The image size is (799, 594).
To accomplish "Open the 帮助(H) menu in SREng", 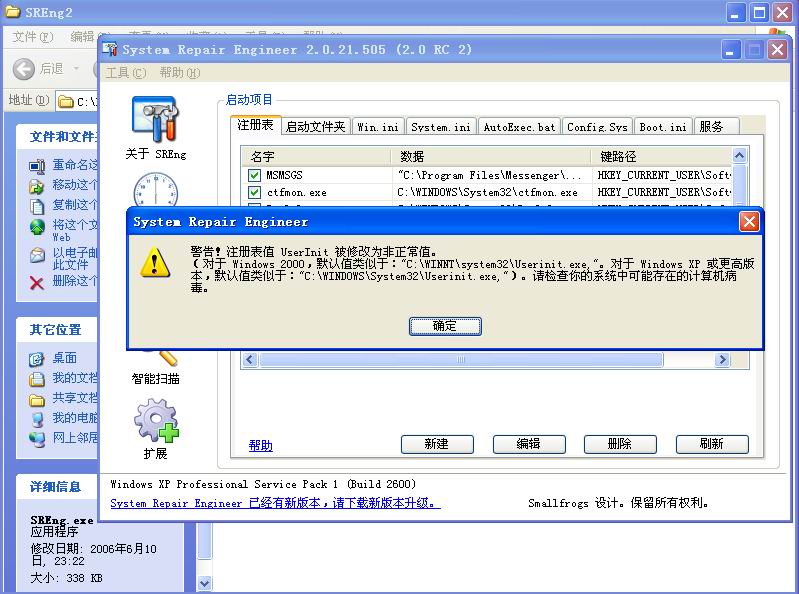I will click(180, 73).
